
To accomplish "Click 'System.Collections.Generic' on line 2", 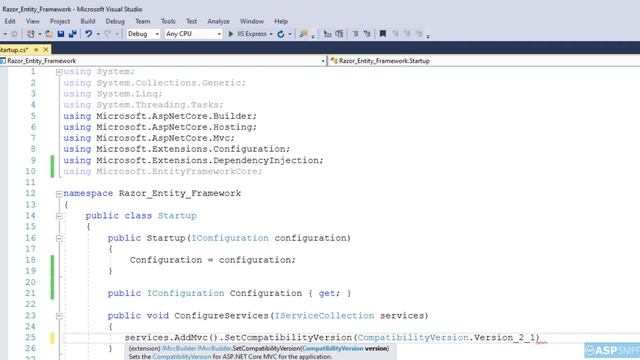I will (169, 83).
